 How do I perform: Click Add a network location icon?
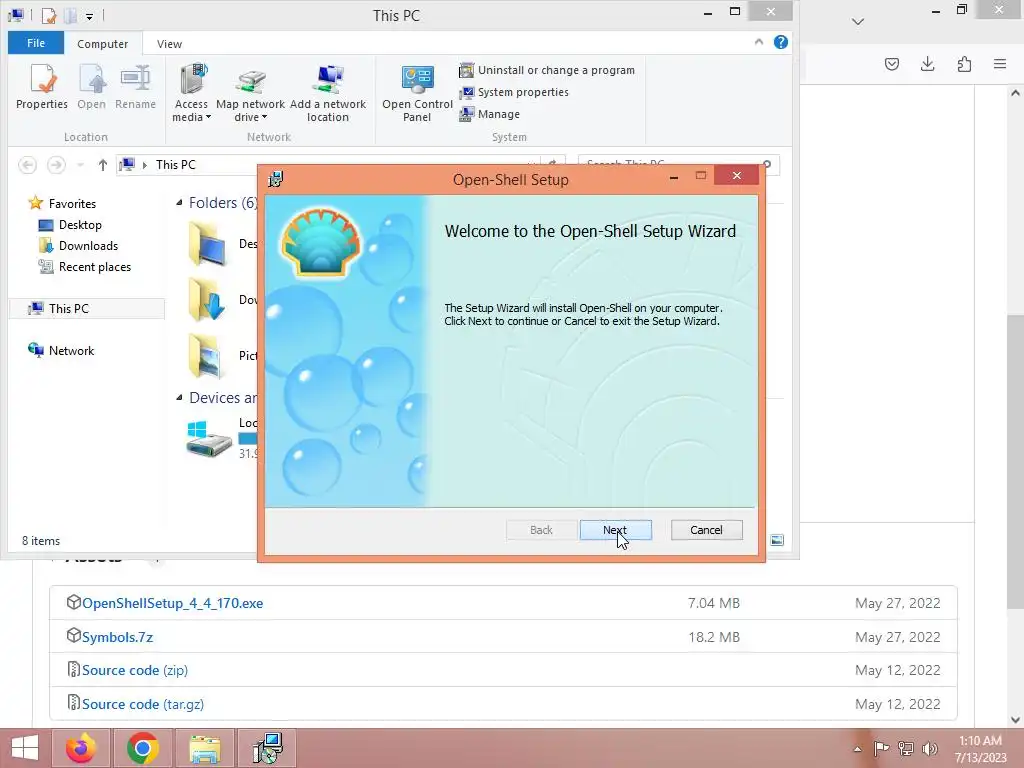pos(328,93)
